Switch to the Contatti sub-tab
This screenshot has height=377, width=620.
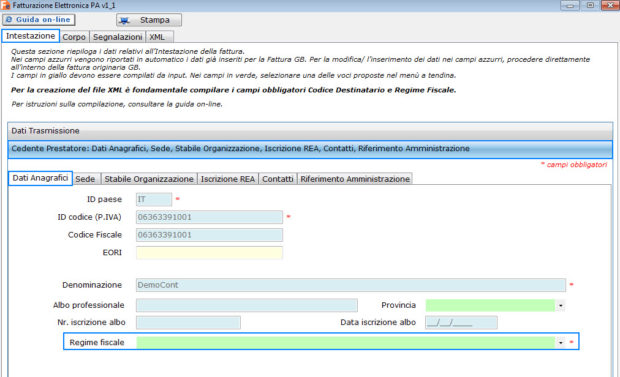point(278,179)
